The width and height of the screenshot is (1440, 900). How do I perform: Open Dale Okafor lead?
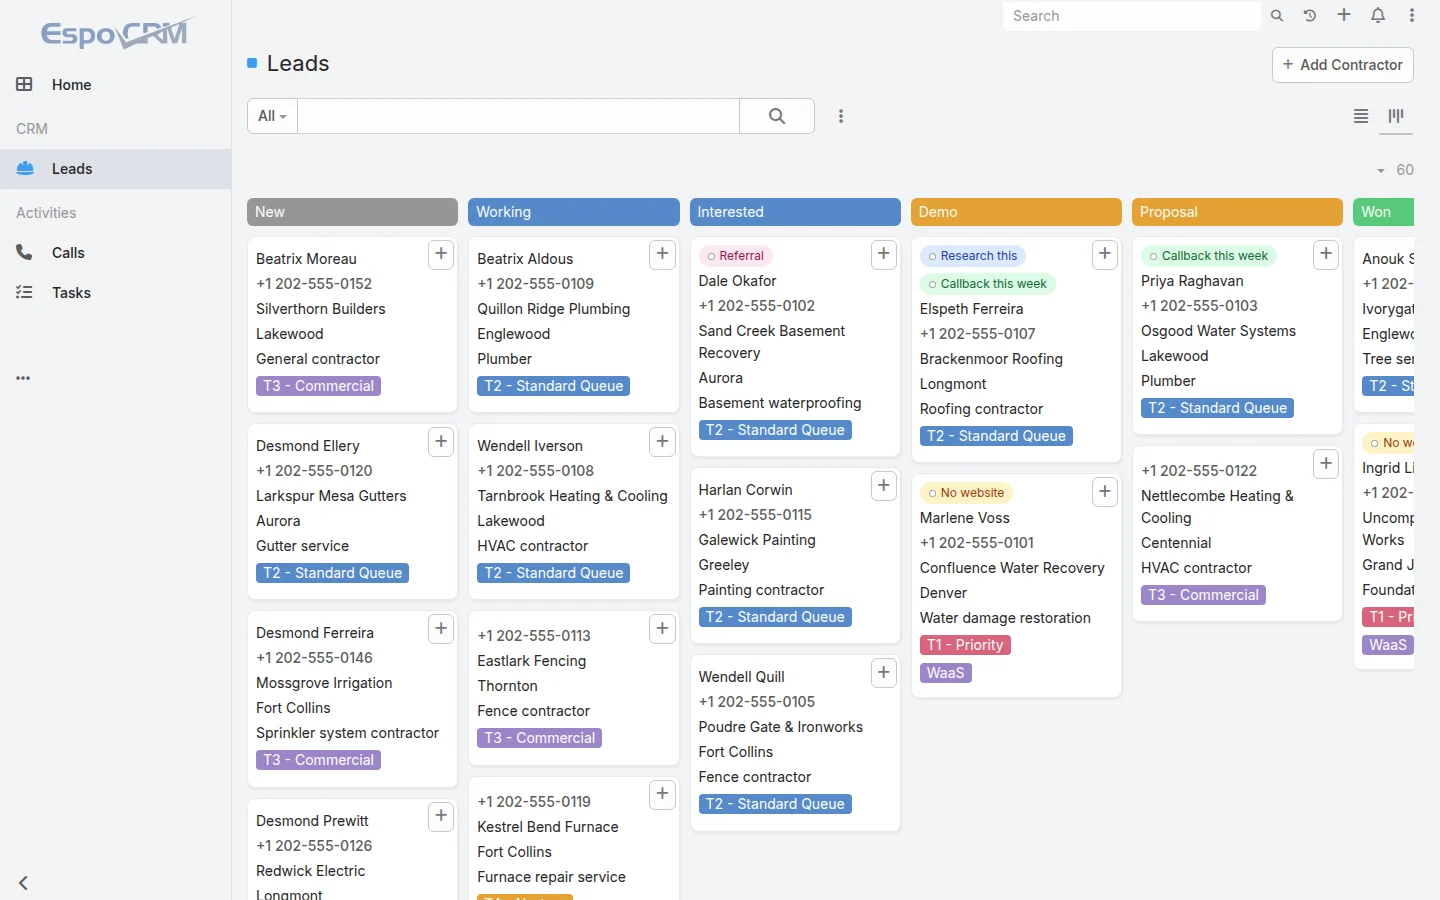[x=737, y=281]
